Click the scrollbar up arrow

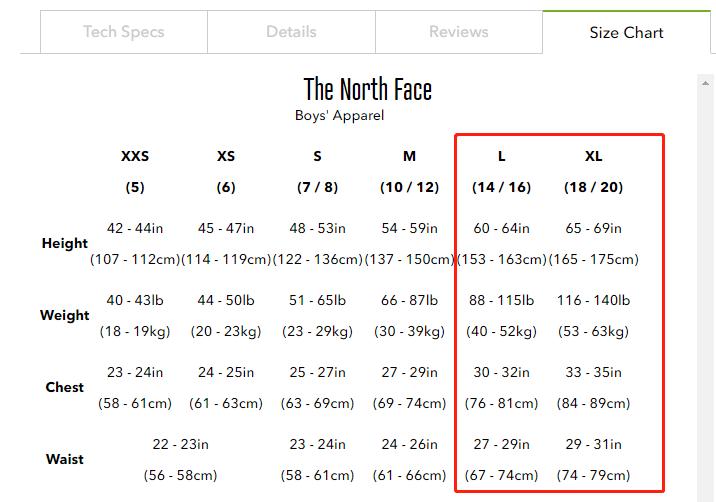point(705,83)
